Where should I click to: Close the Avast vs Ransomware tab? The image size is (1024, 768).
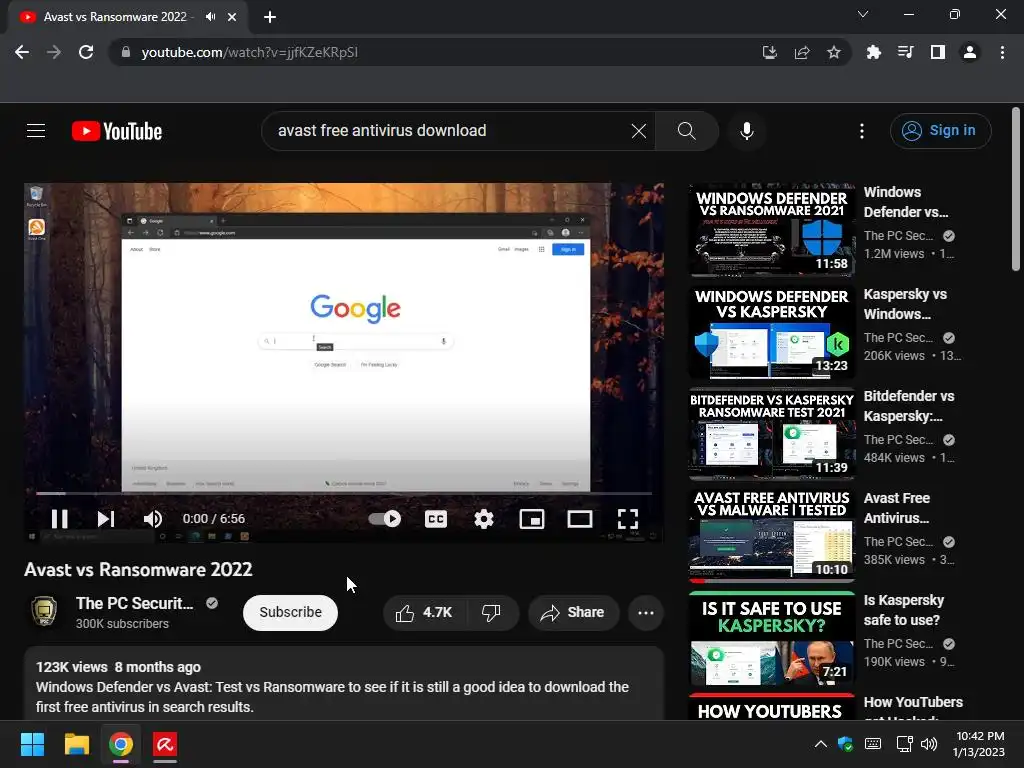[x=232, y=17]
